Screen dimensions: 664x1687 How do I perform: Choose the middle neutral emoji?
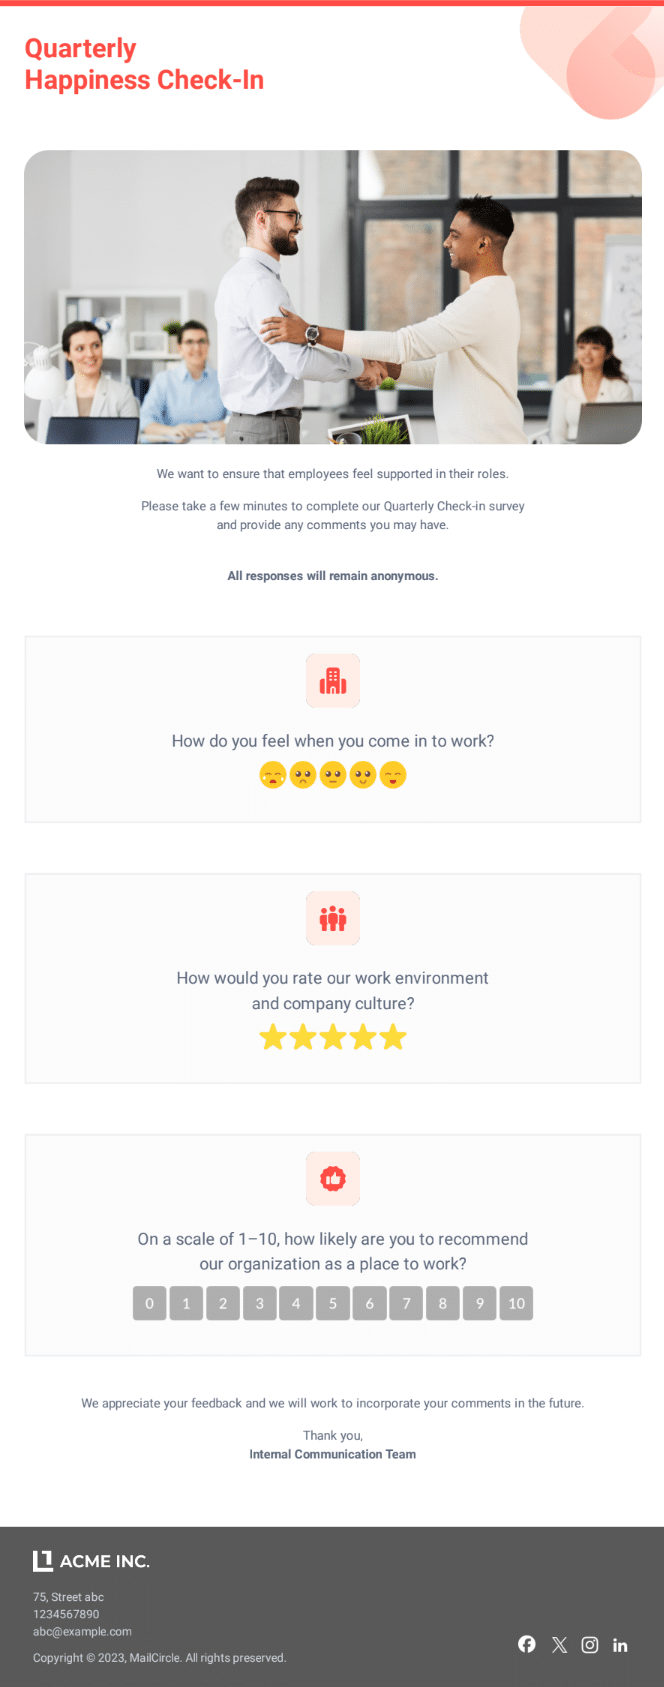pyautogui.click(x=333, y=775)
